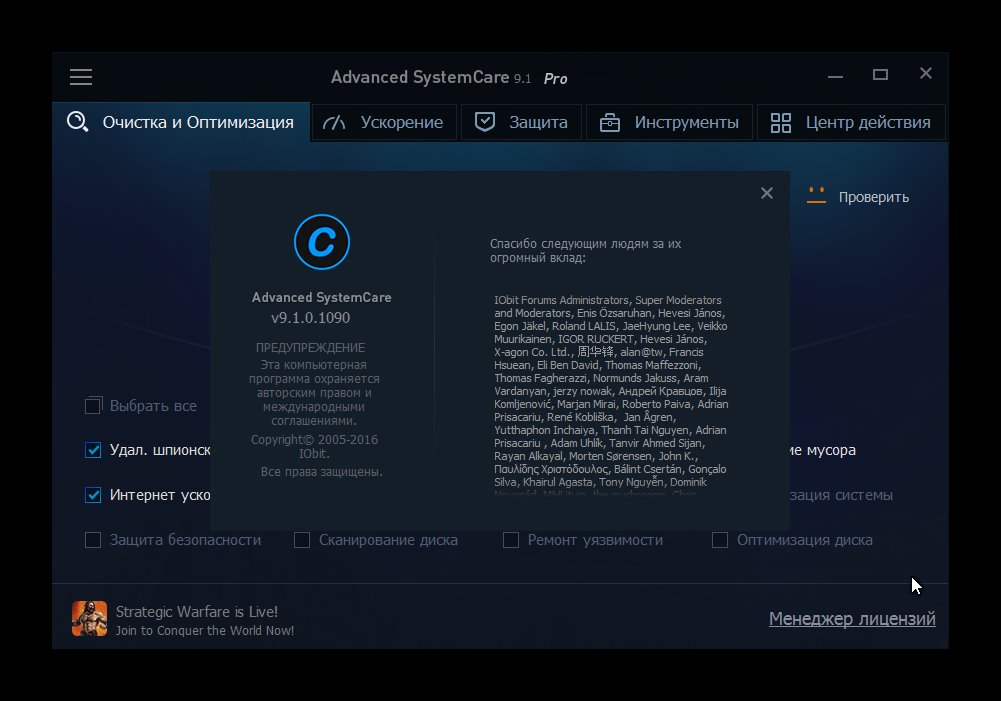The image size is (1001, 701).
Task: Uncheck Интернет уско checkbox
Action: (93, 495)
